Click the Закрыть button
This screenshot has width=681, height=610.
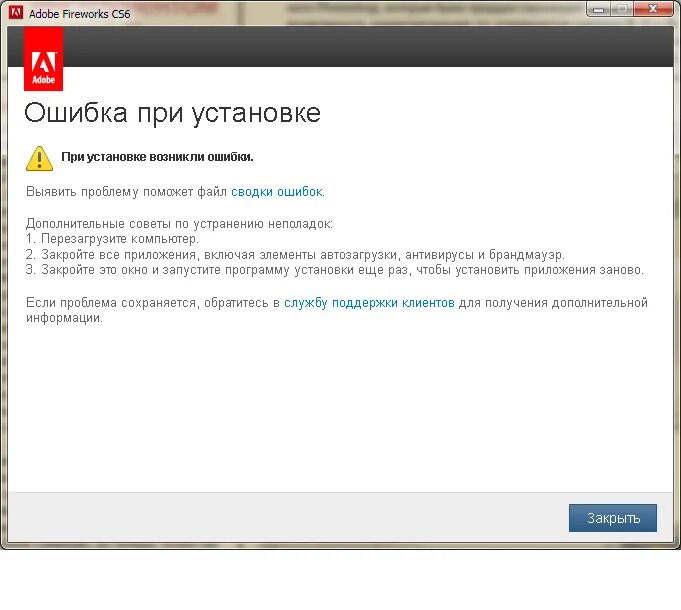[612, 518]
